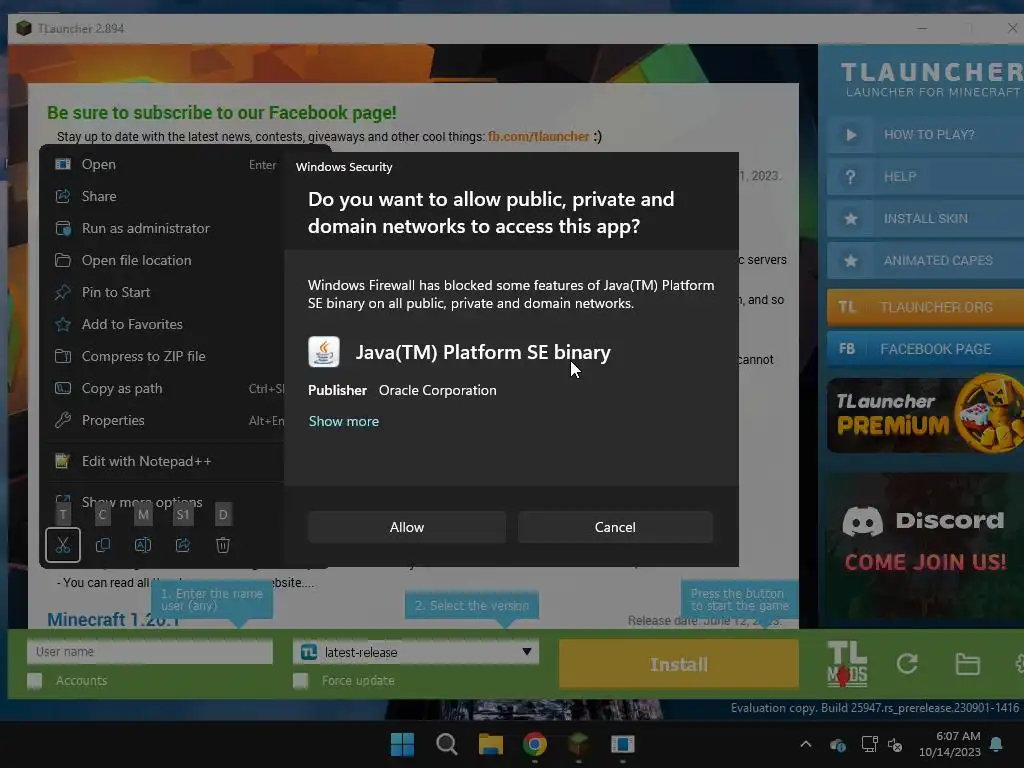
Task: Click the HELP question mark icon
Action: (851, 177)
